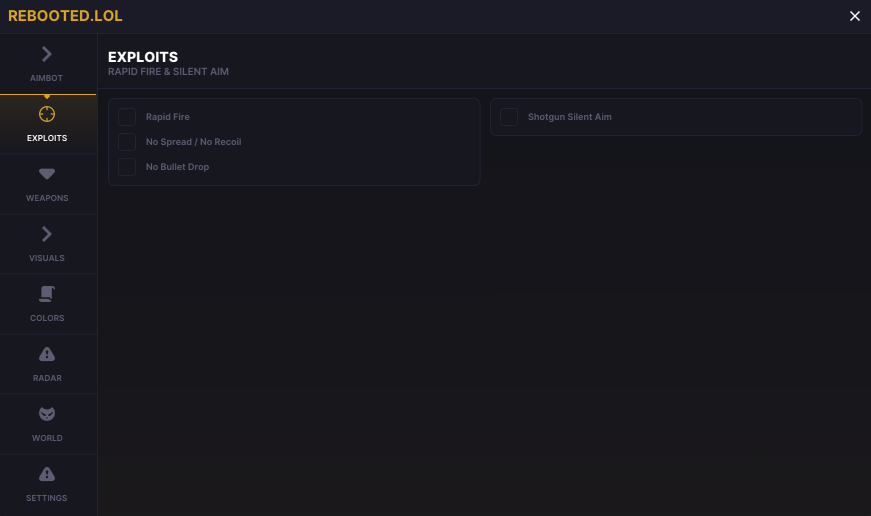Click the Aimbot chevron icon in sidebar
The height and width of the screenshot is (516, 871).
[47, 54]
